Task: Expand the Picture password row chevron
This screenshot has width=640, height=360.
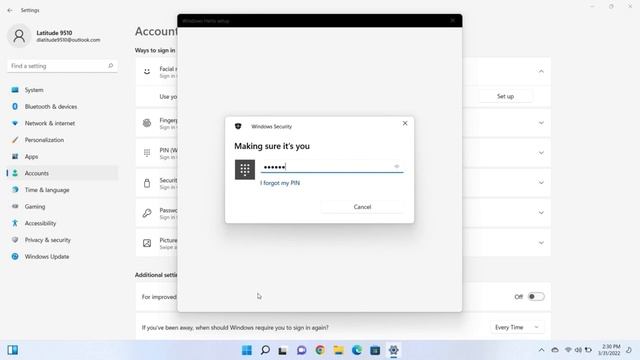Action: pos(541,243)
